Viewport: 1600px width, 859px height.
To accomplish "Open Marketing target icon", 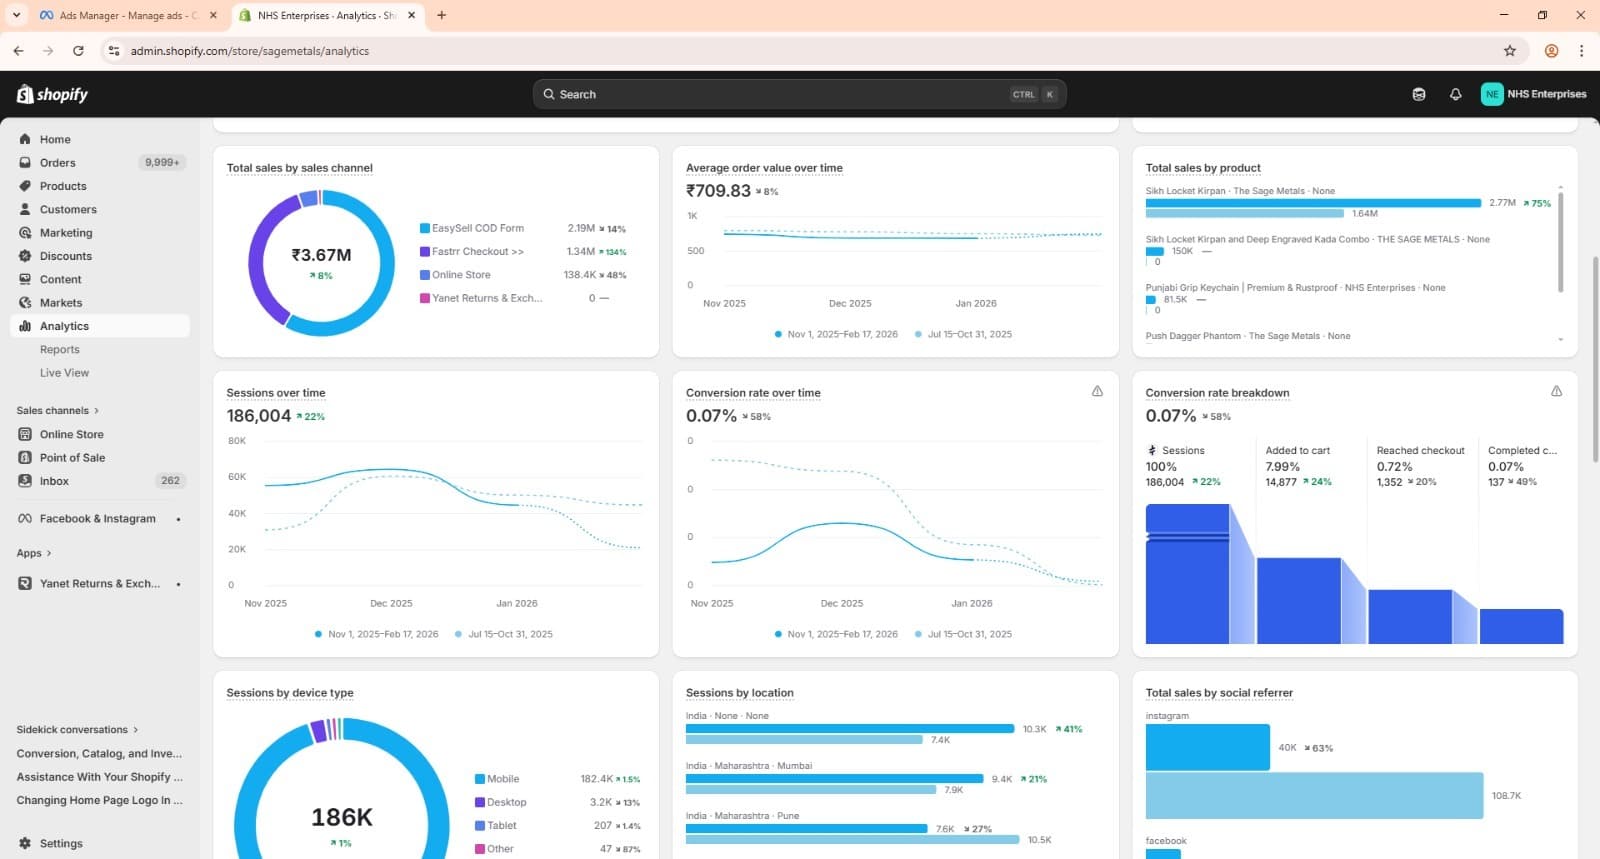I will click(25, 232).
